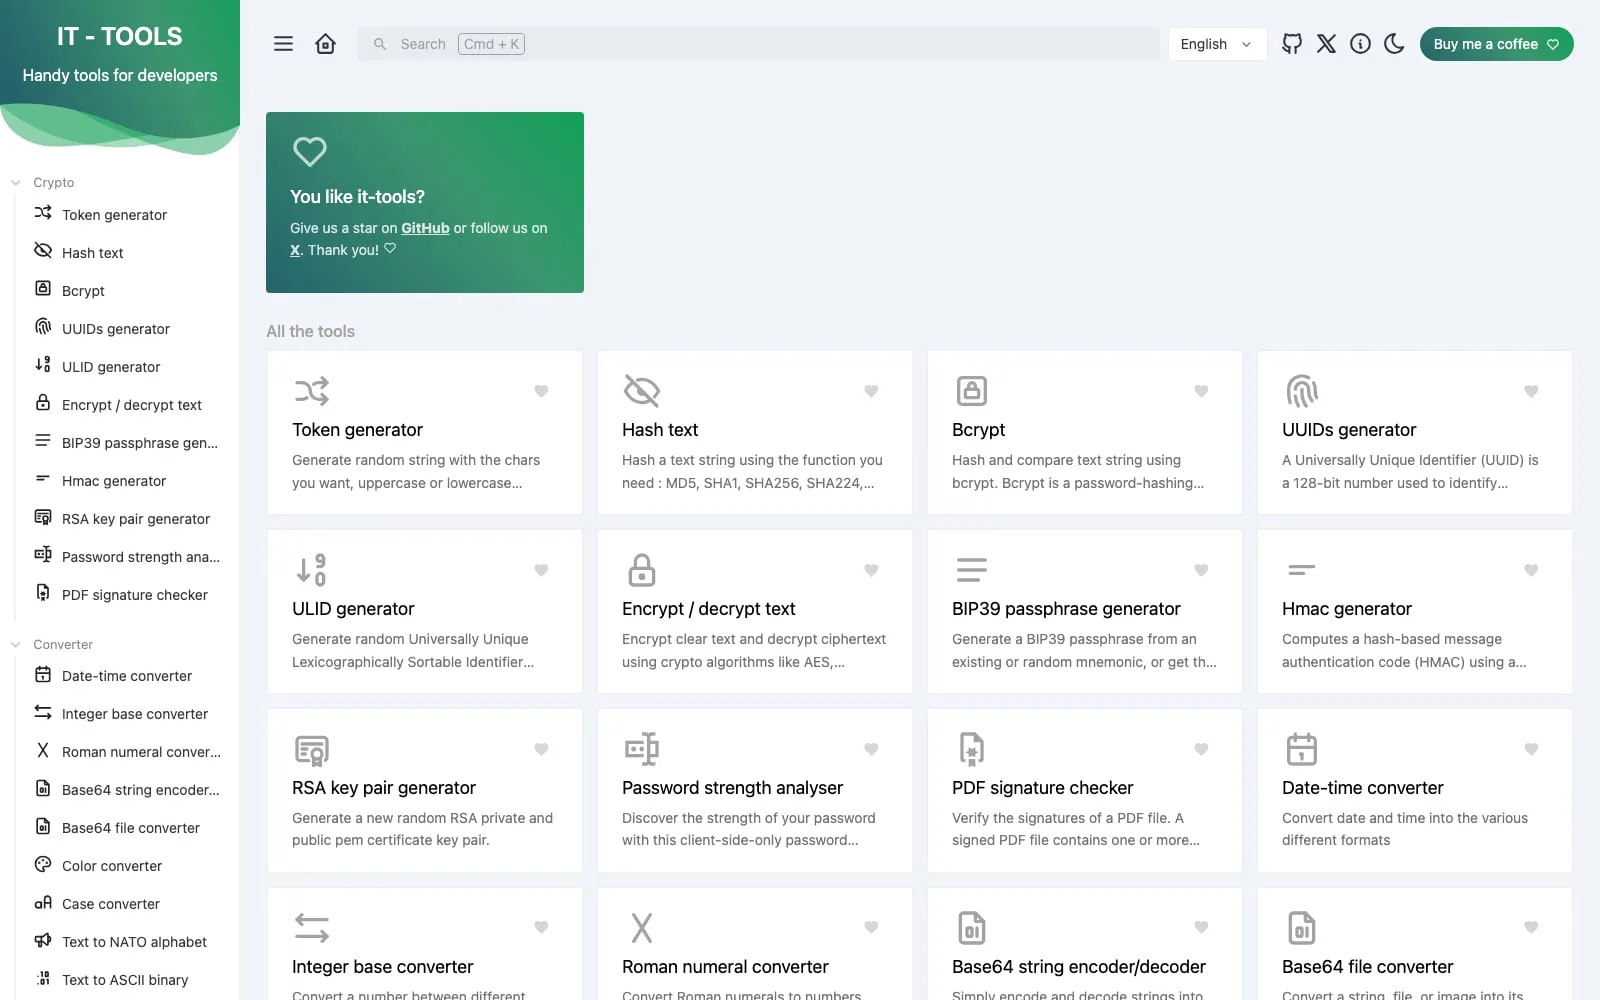
Task: Follow the GitHub link in the banner
Action: (x=425, y=228)
